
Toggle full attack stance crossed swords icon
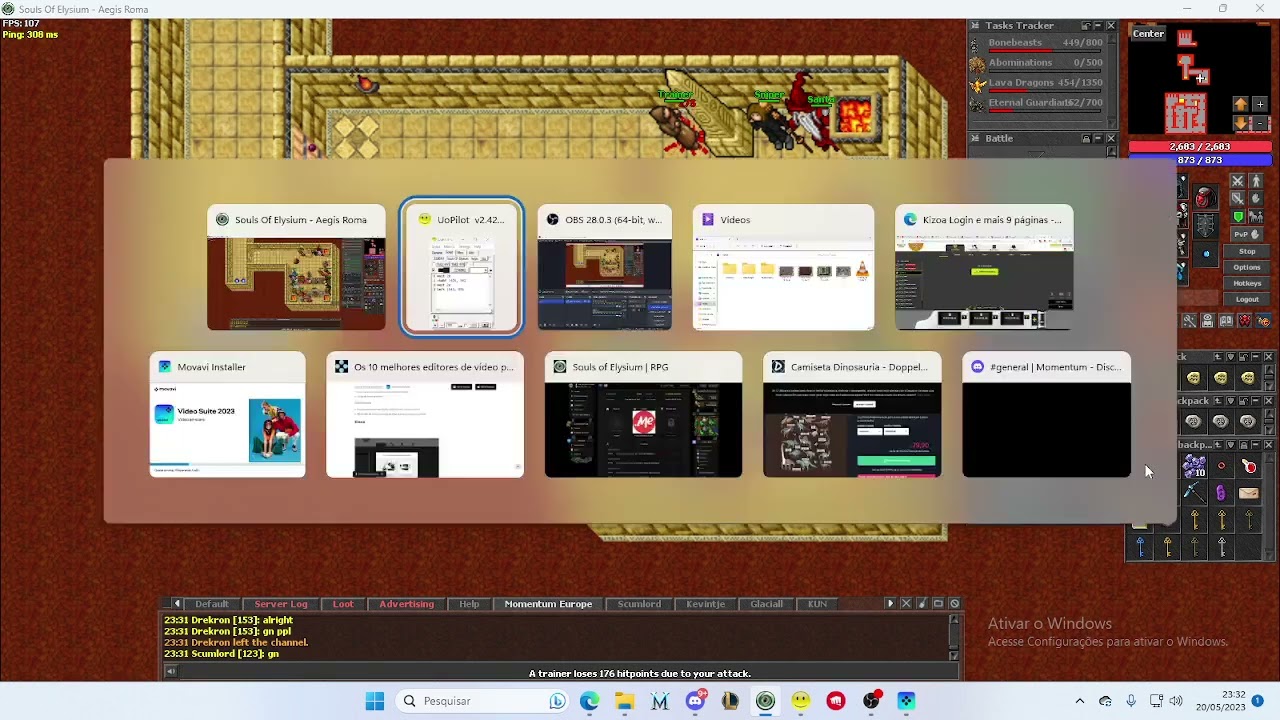click(x=1237, y=181)
